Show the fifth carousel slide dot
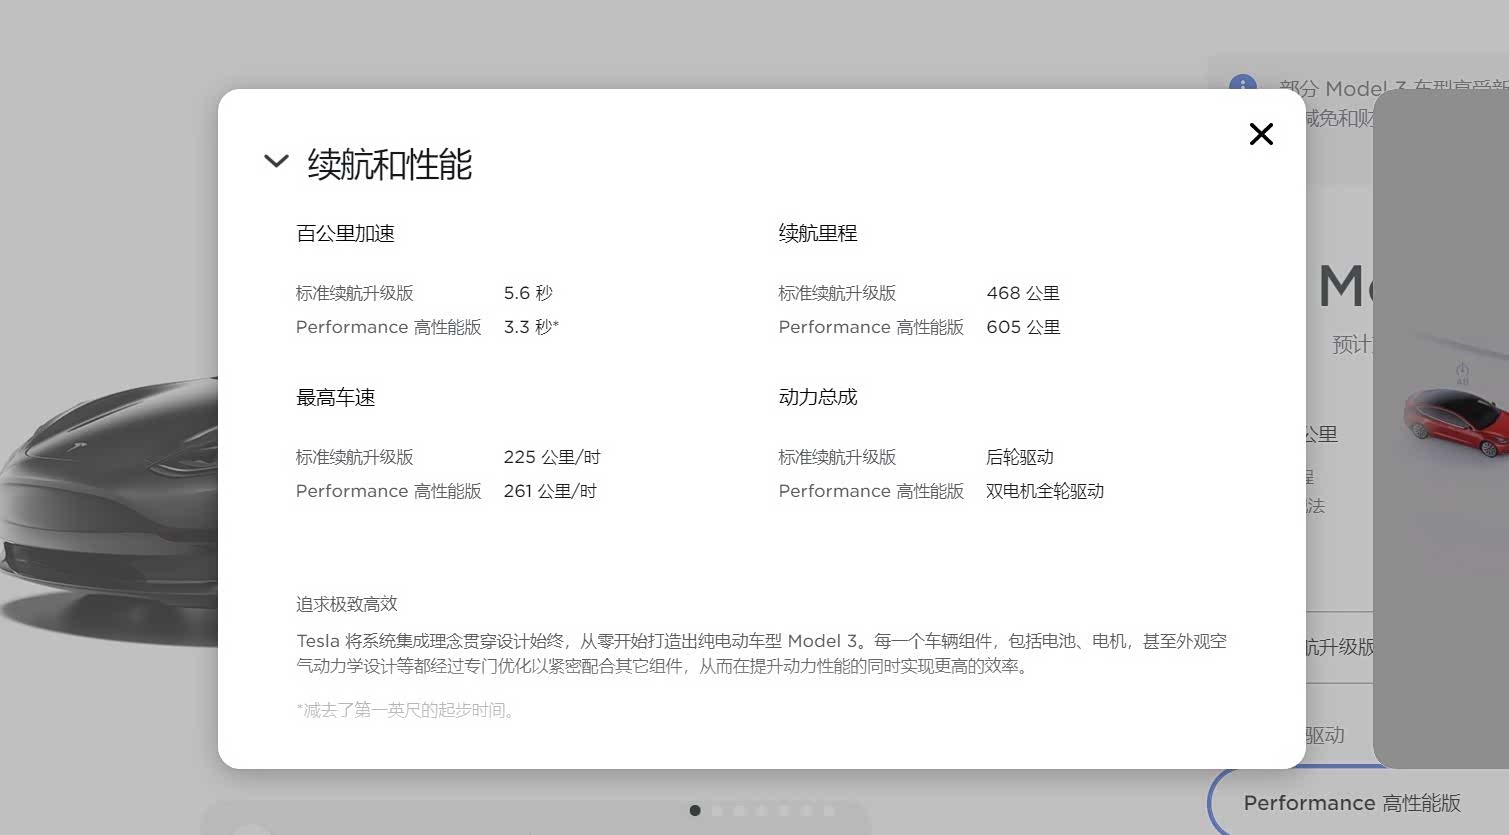This screenshot has height=835, width=1509. click(784, 811)
